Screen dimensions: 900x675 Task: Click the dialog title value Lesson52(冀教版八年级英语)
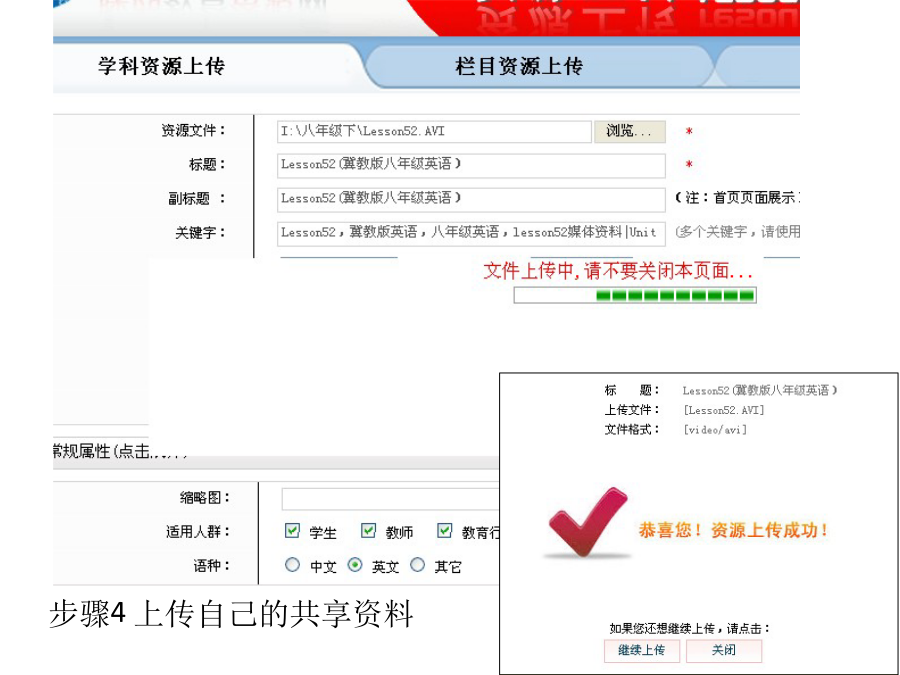tap(760, 391)
